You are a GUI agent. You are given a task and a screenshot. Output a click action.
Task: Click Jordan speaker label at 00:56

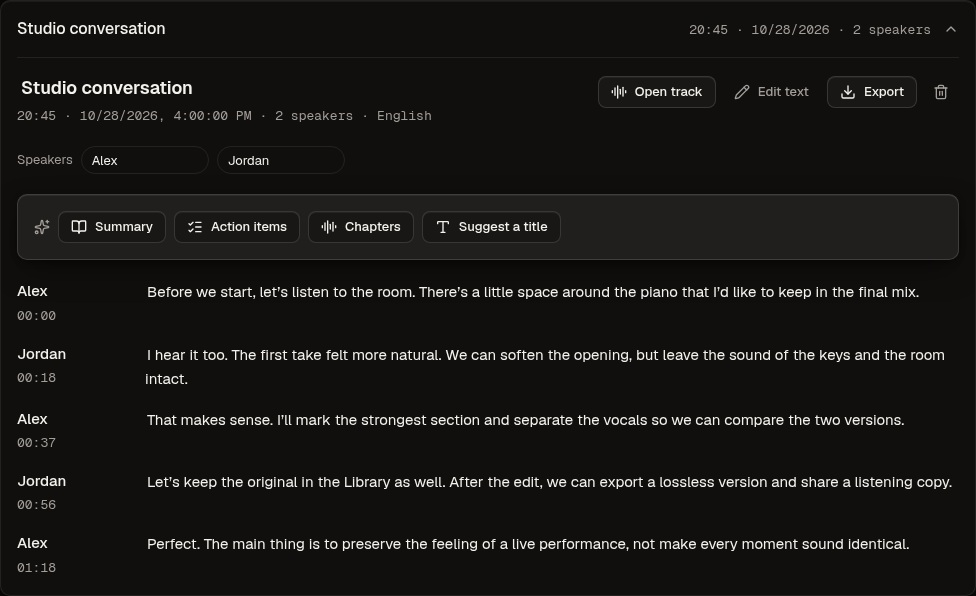[42, 482]
